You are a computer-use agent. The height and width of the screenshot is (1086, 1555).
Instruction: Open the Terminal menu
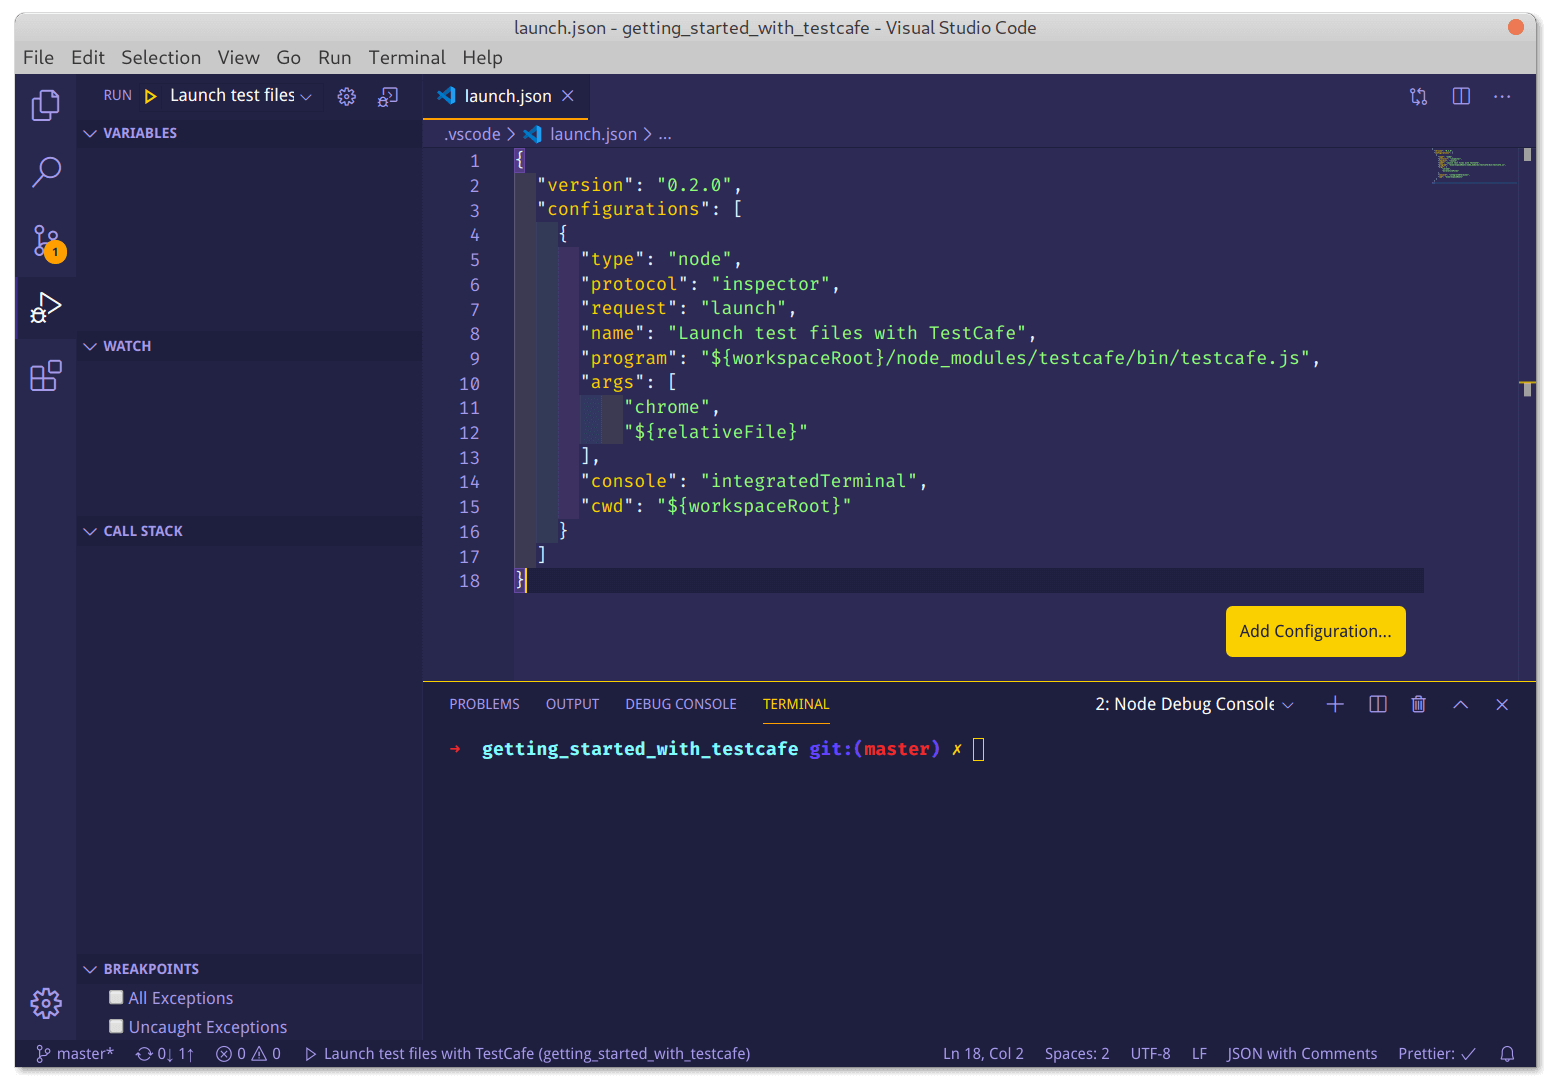tap(407, 57)
